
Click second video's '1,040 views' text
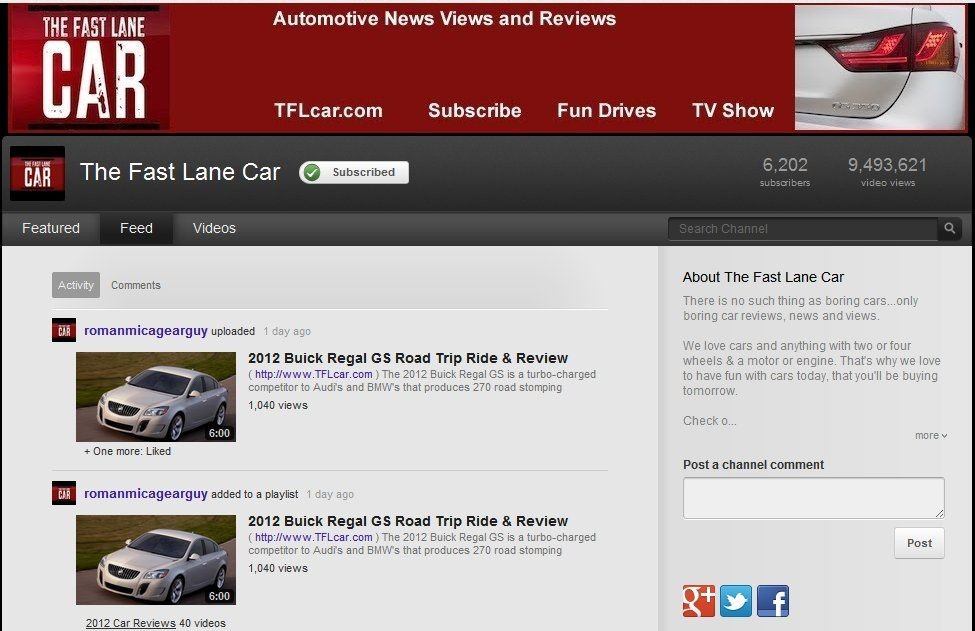(278, 568)
